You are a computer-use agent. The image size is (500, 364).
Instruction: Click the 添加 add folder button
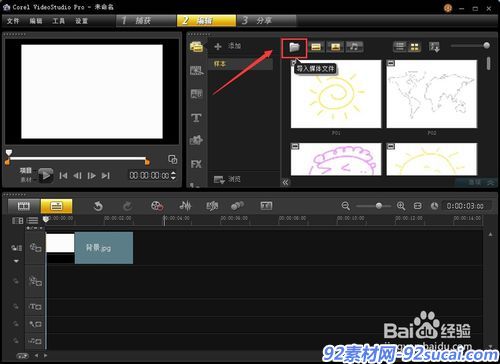coord(228,46)
